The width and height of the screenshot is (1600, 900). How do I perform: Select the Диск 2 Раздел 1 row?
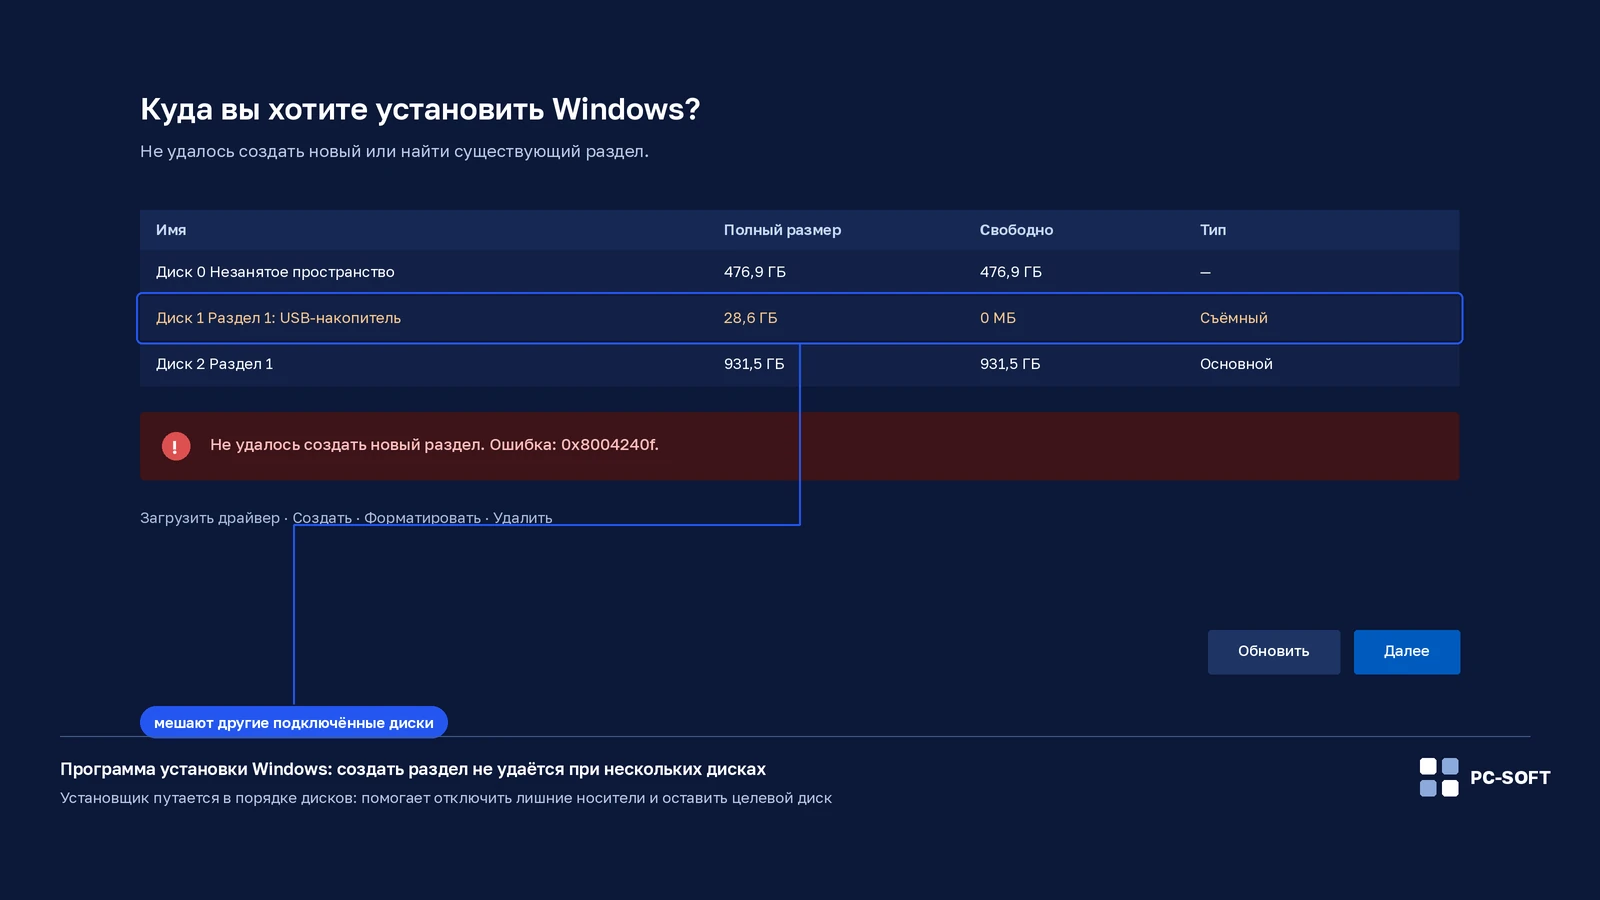click(x=799, y=364)
